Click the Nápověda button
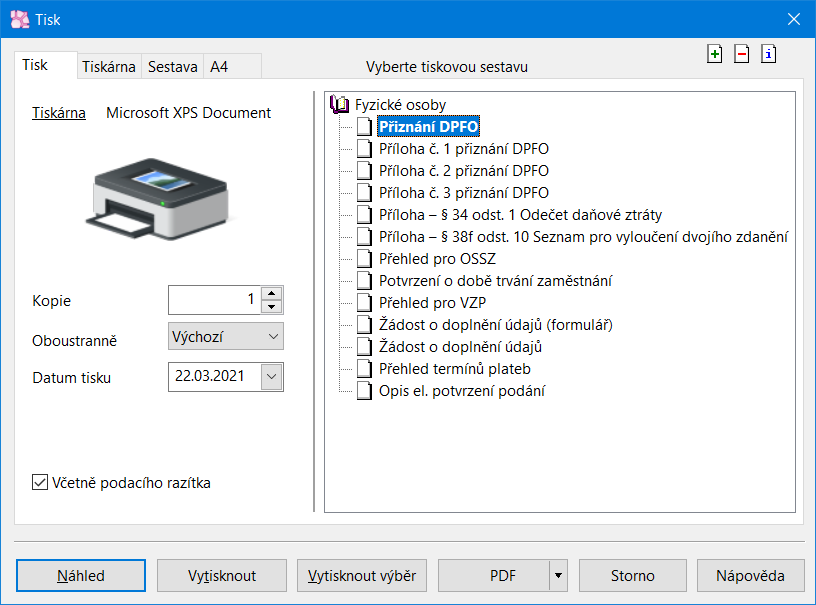This screenshot has width=816, height=605. click(x=750, y=575)
